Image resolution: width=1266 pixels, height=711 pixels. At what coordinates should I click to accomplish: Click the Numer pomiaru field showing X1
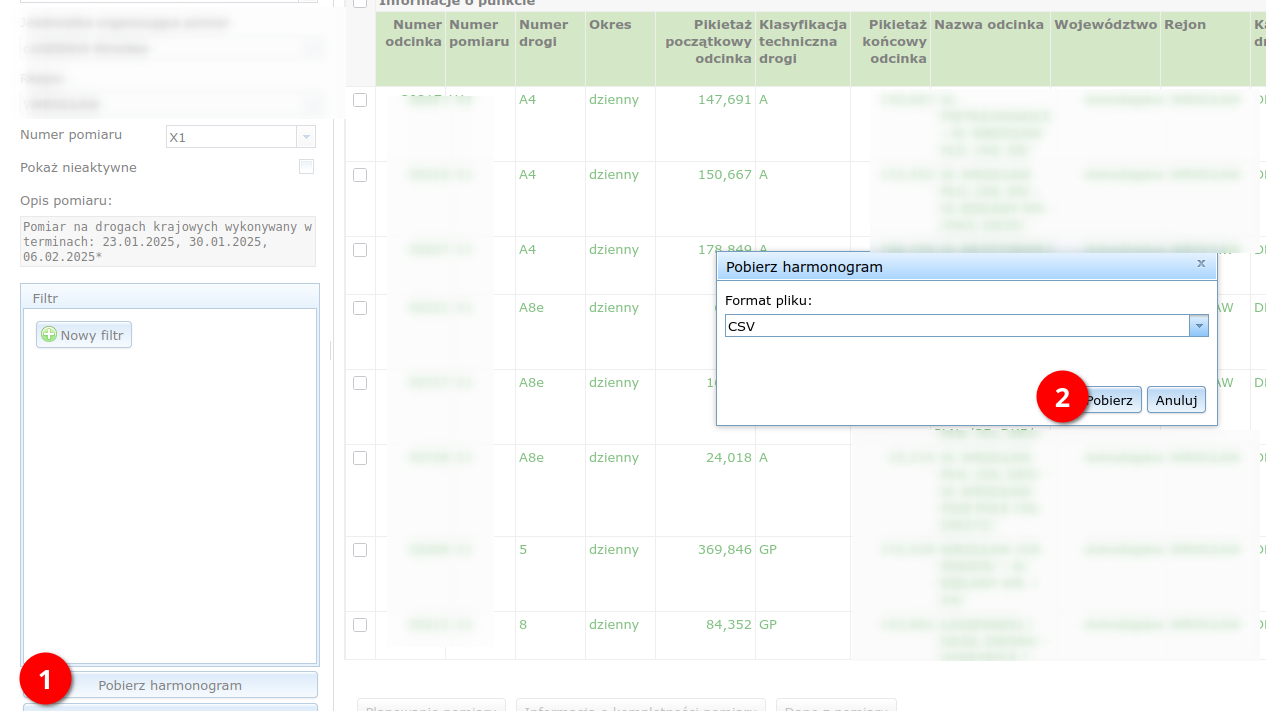(231, 137)
